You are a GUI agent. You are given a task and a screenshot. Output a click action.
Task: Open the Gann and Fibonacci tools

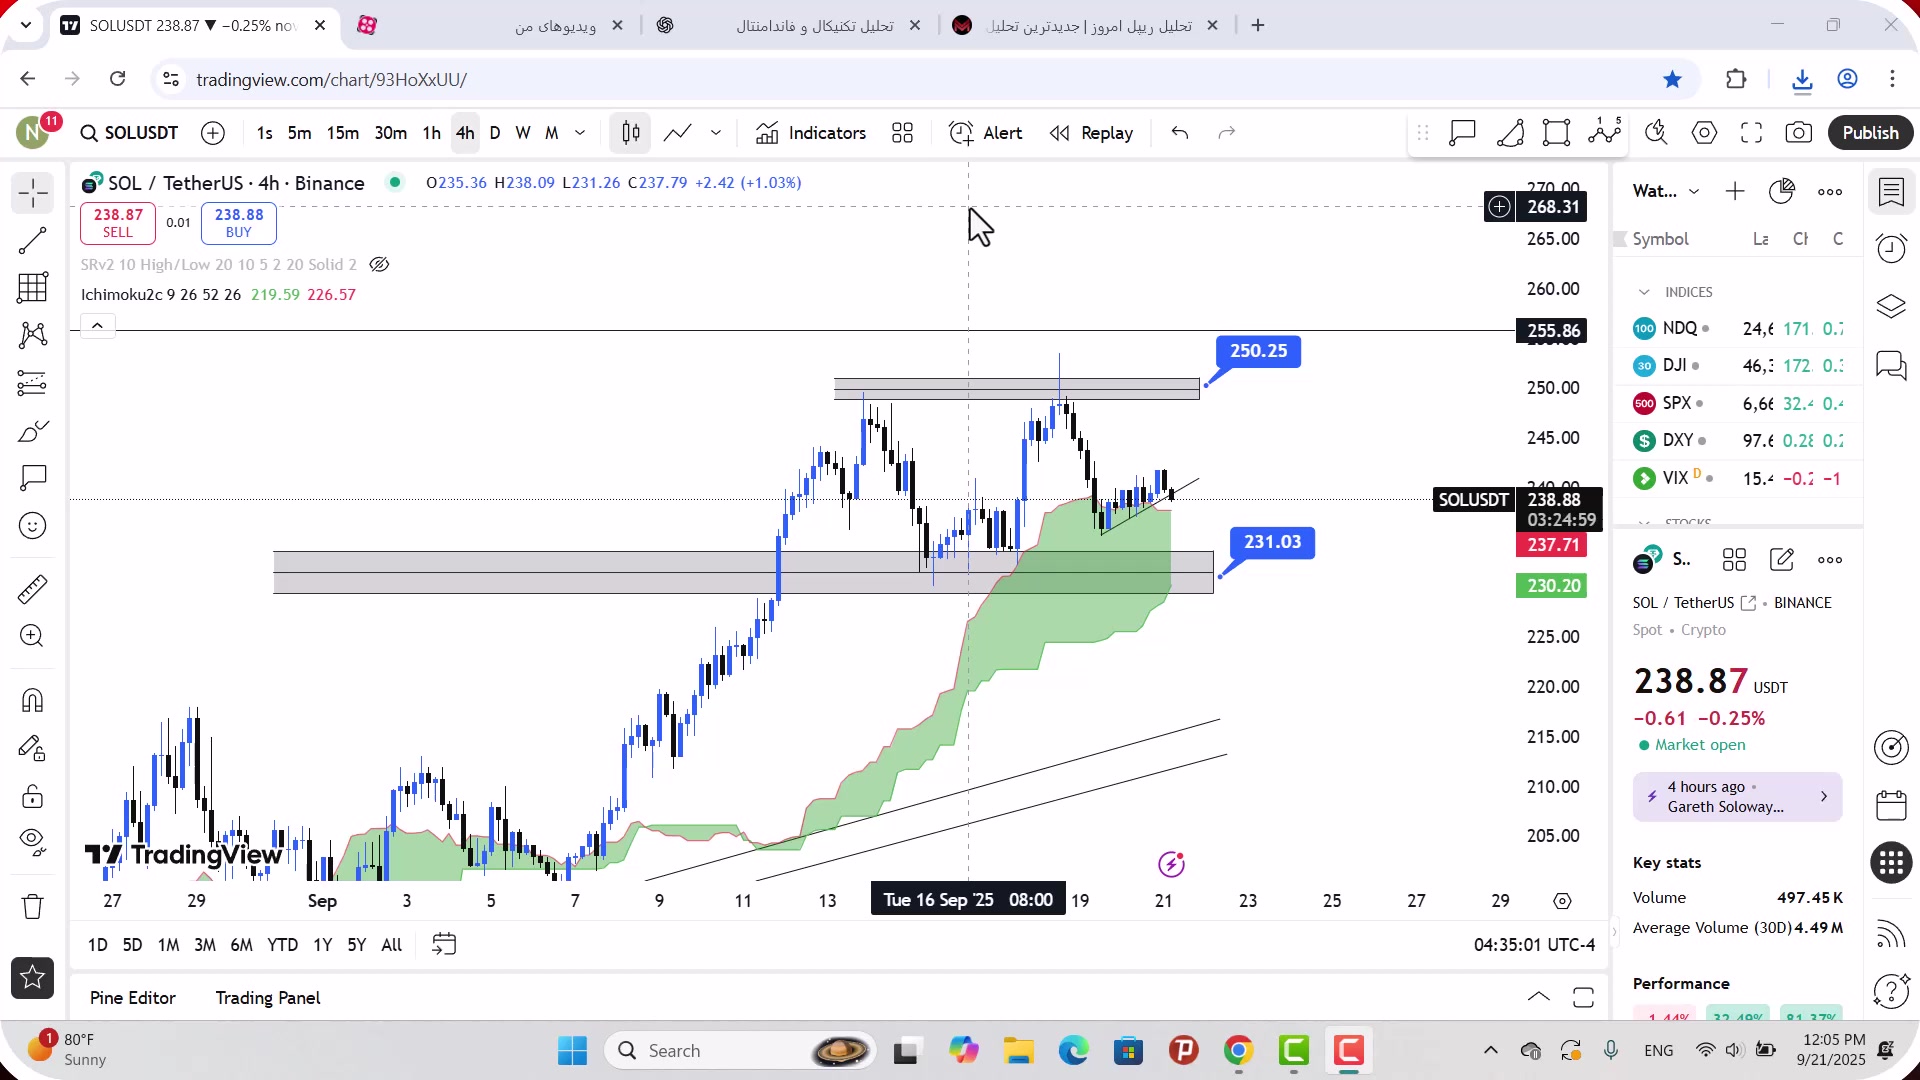coord(33,287)
